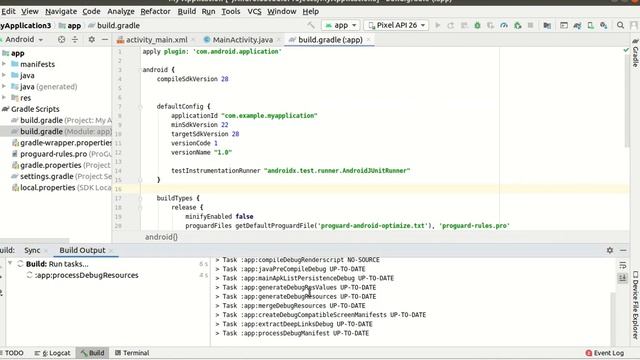
Task: Open Build panel gear settings
Action: [x=610, y=250]
